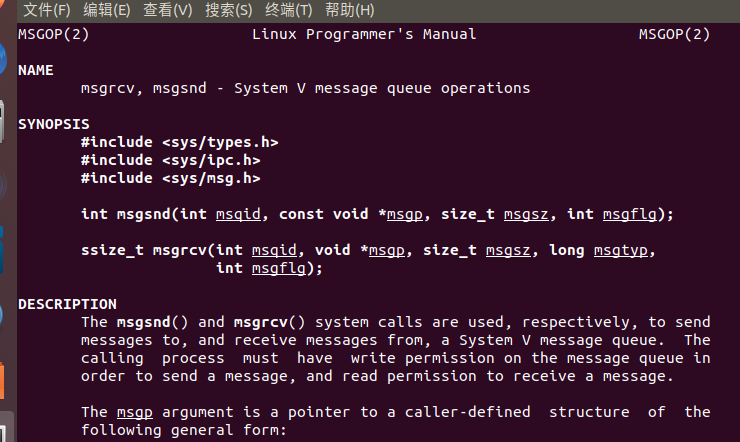Click underlined msqid in msgsnd prototype
The width and height of the screenshot is (740, 442).
click(x=238, y=214)
